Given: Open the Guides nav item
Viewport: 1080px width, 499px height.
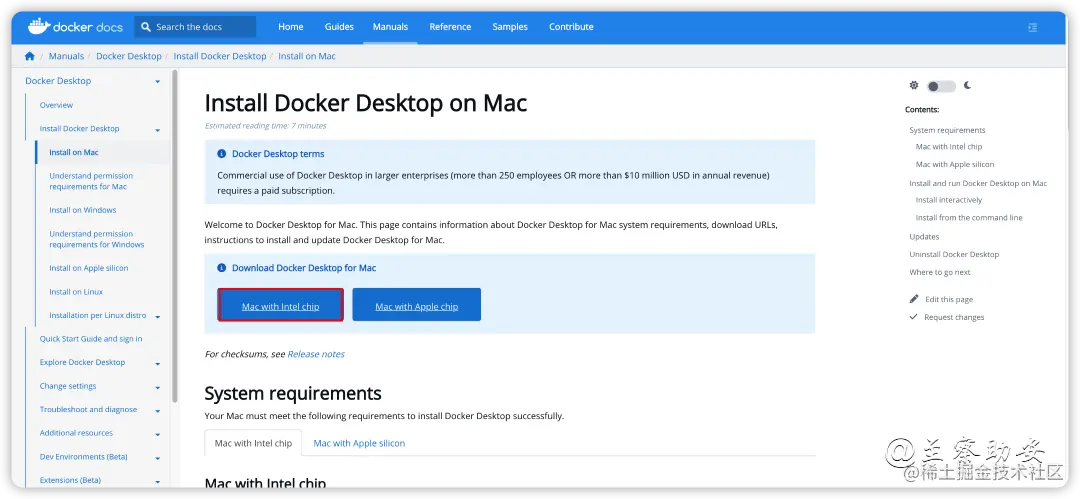Looking at the screenshot, I should pyautogui.click(x=339, y=27).
